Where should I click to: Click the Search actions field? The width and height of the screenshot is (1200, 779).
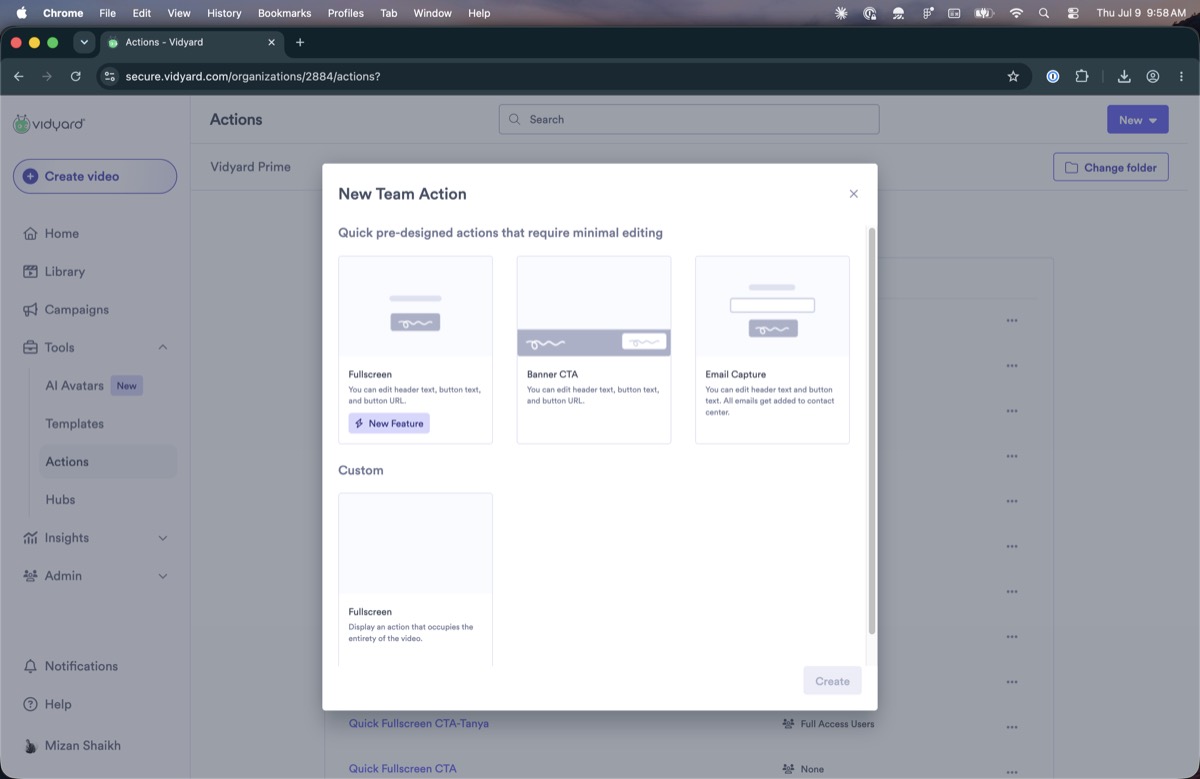689,119
